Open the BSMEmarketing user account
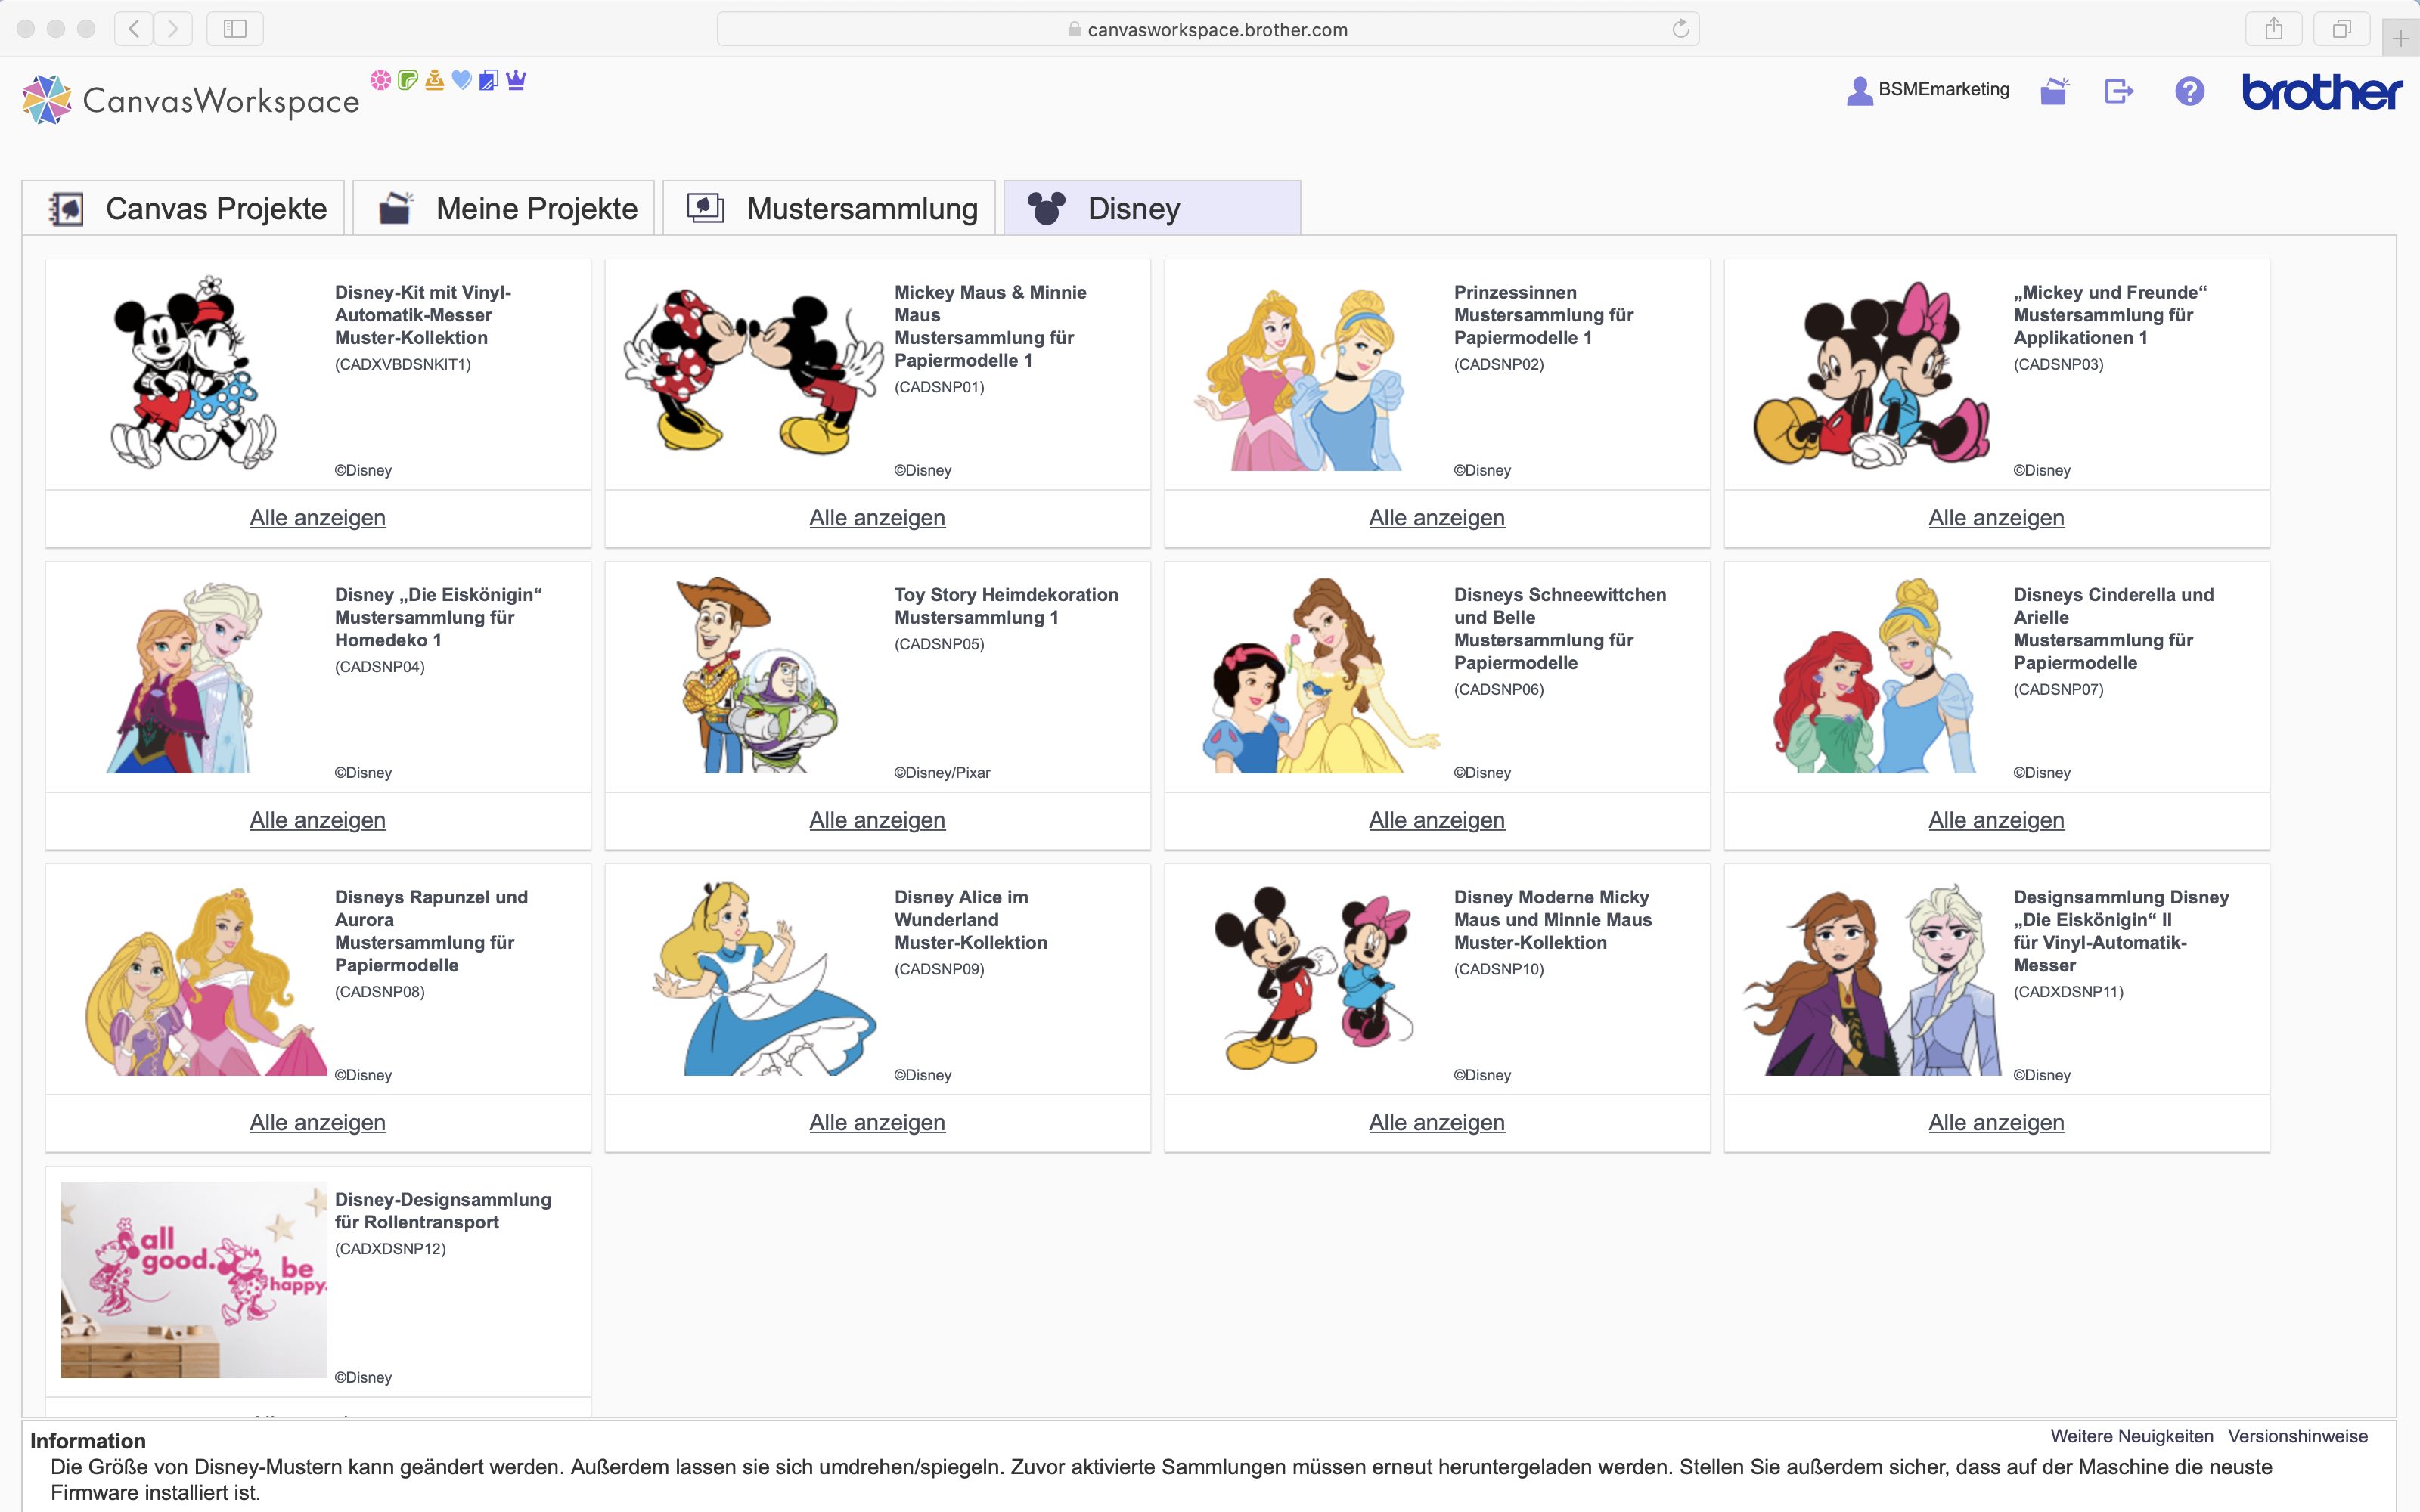Viewport: 2420px width, 1512px height. (x=1927, y=90)
